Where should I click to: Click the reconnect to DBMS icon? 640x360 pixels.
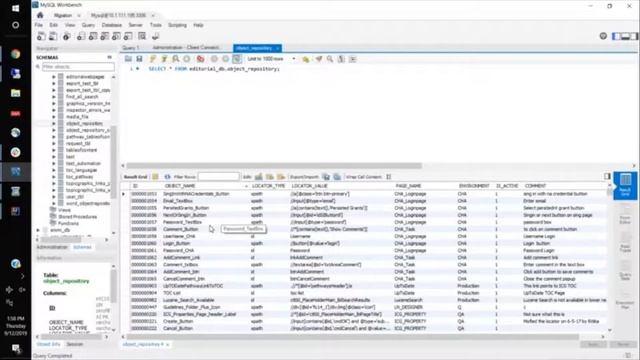(155, 36)
